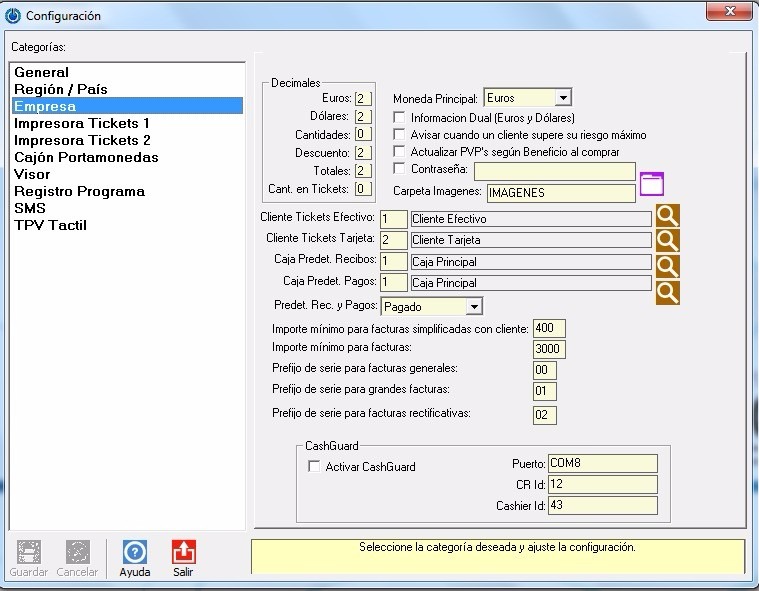The width and height of the screenshot is (759, 591).
Task: Select the Región / País category
Action: click(127, 89)
